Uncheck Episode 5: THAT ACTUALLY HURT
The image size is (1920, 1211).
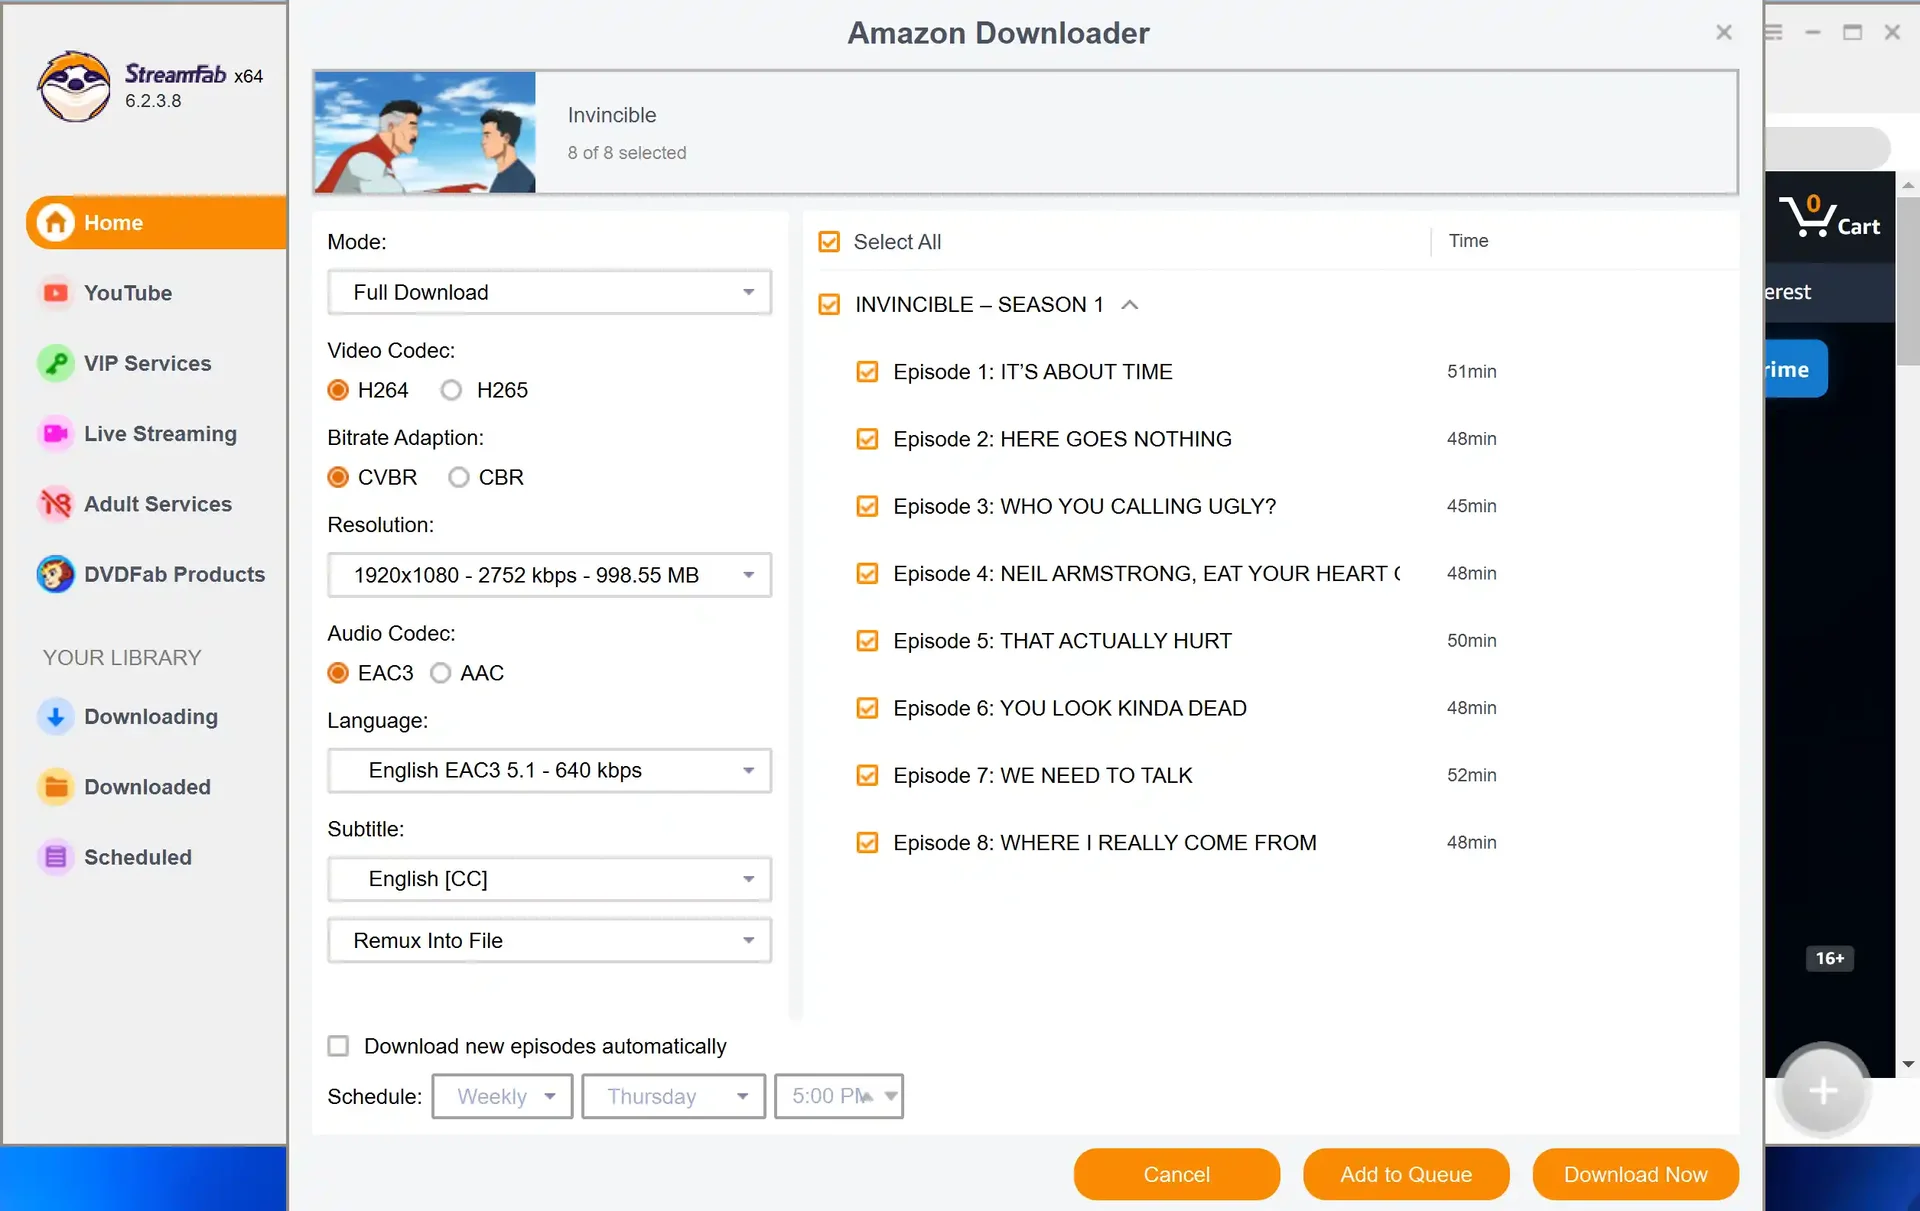[x=867, y=641]
